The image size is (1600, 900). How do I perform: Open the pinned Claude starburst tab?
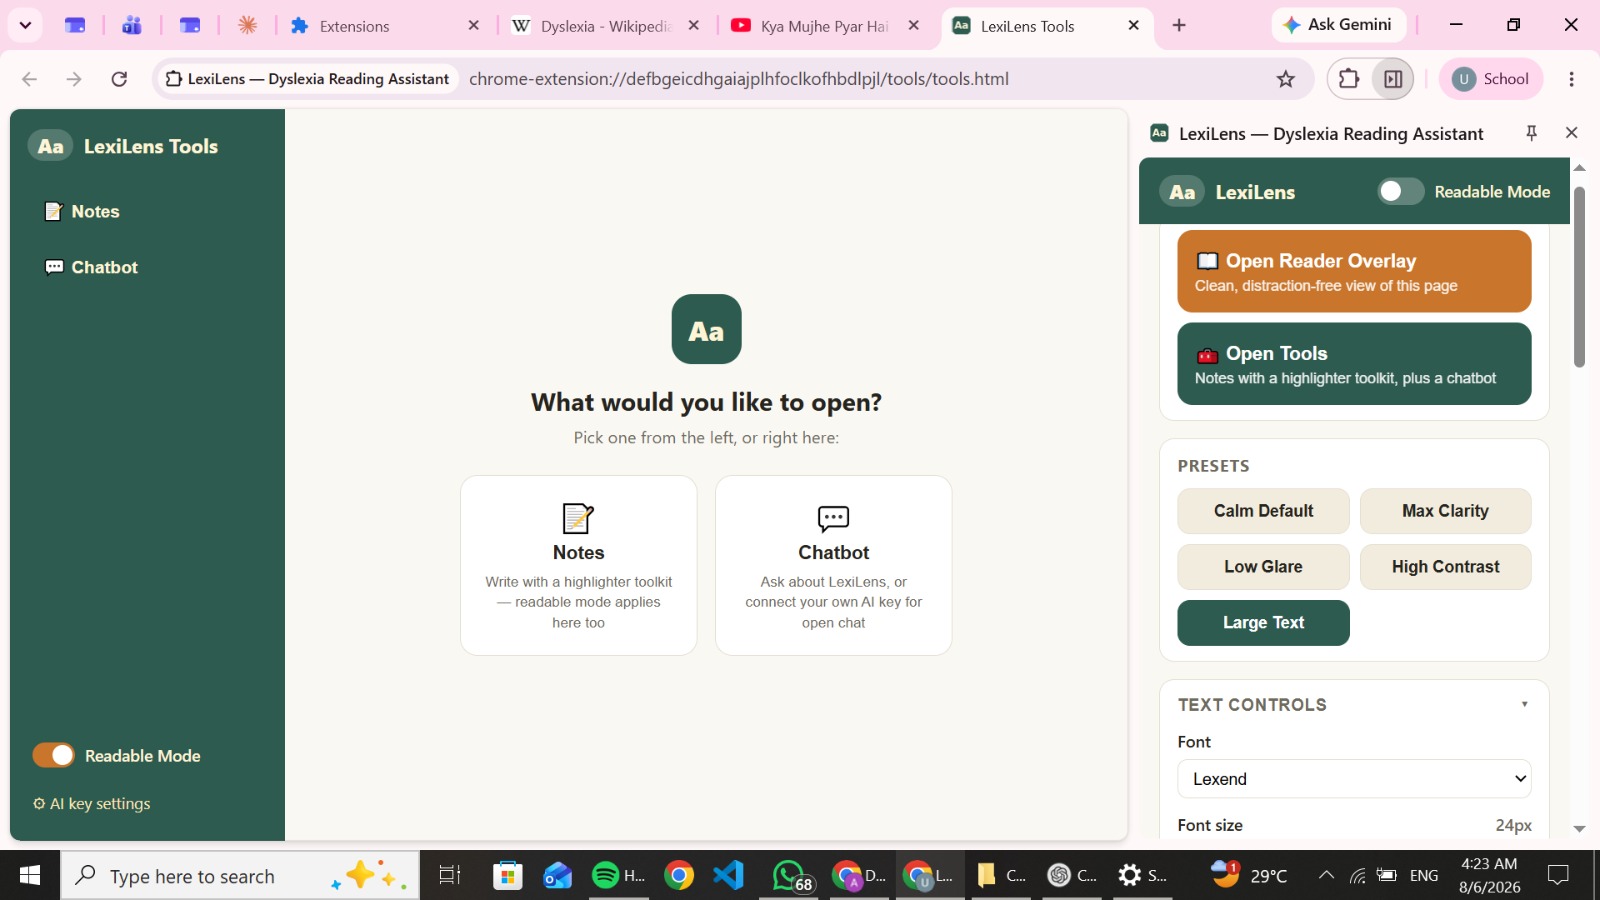click(x=248, y=26)
